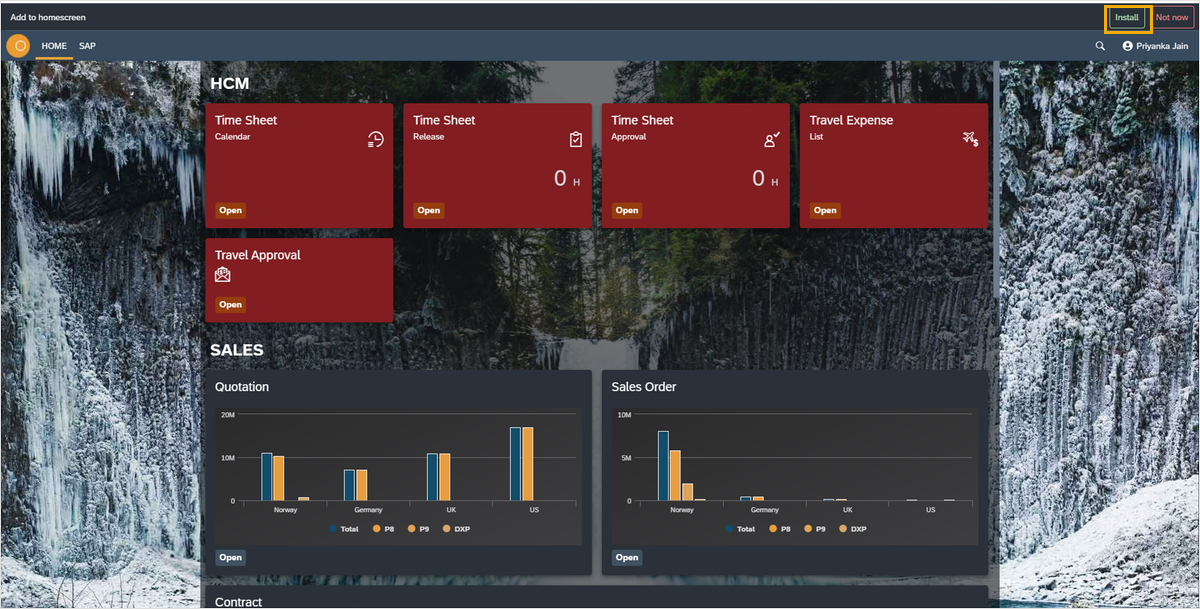Switch to the HOME tab
The width and height of the screenshot is (1200, 609).
click(x=54, y=46)
